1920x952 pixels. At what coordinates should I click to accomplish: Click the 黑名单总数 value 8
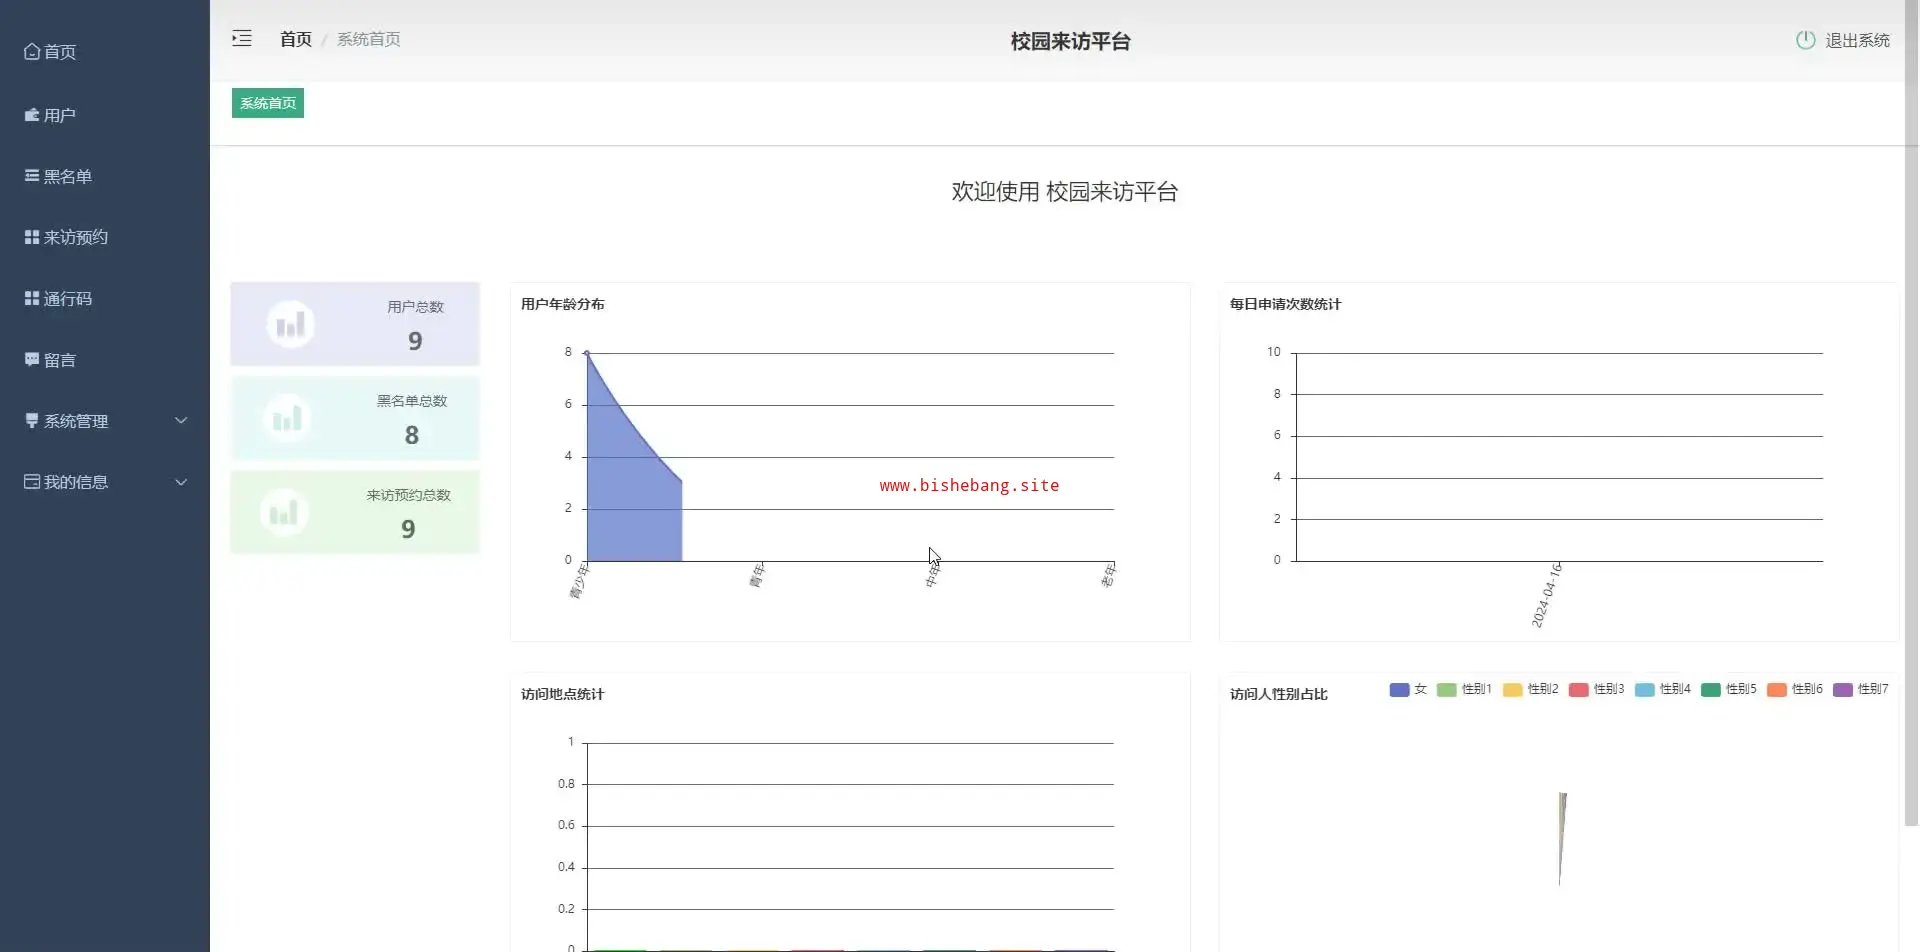pyautogui.click(x=412, y=435)
